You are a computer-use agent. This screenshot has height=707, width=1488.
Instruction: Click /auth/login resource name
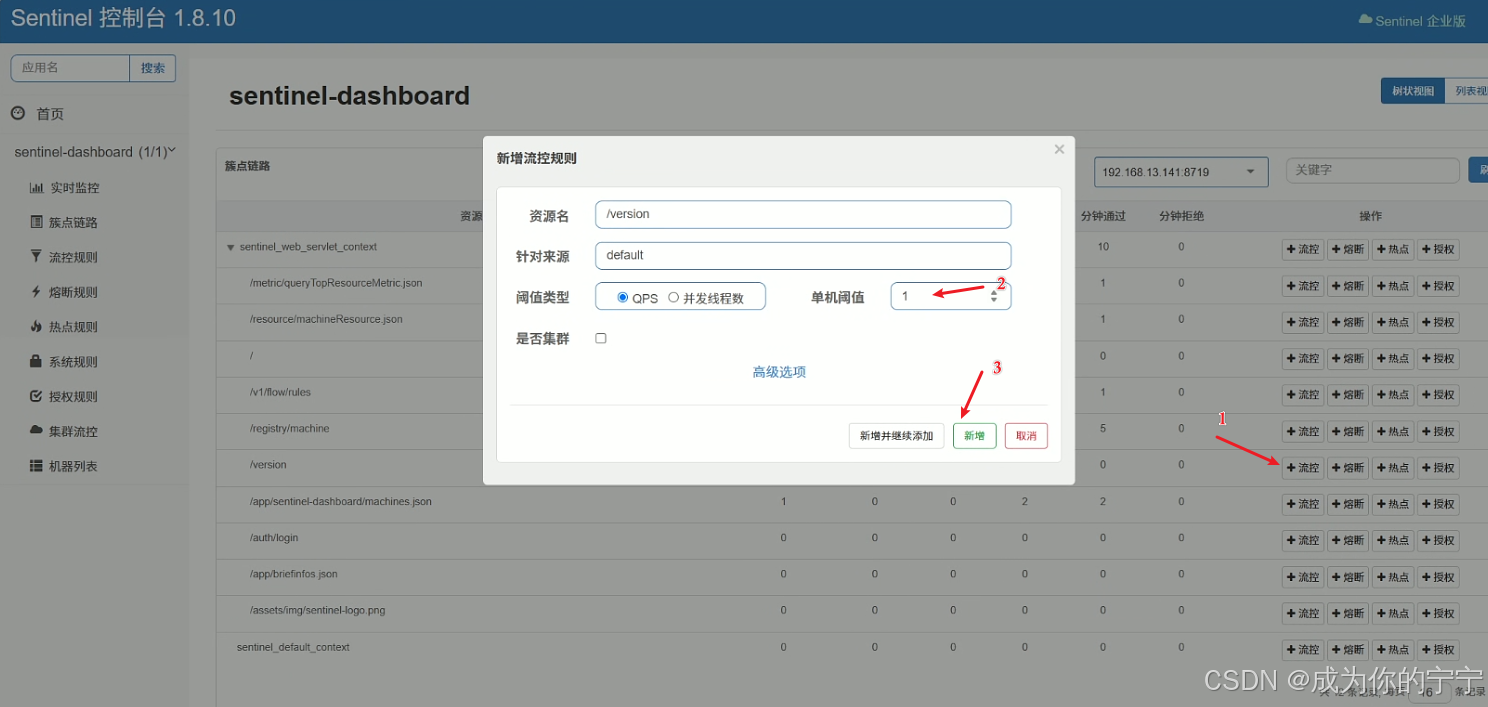(274, 538)
